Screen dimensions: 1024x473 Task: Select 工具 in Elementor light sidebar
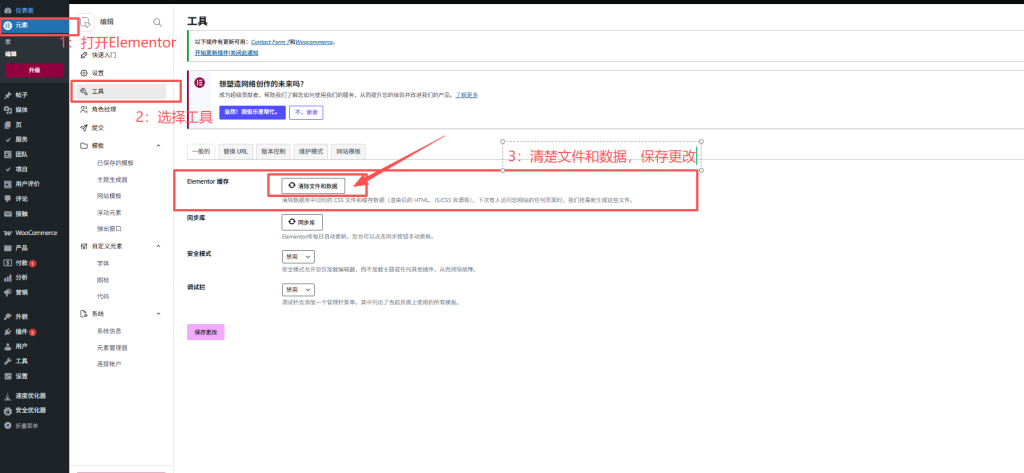121,91
